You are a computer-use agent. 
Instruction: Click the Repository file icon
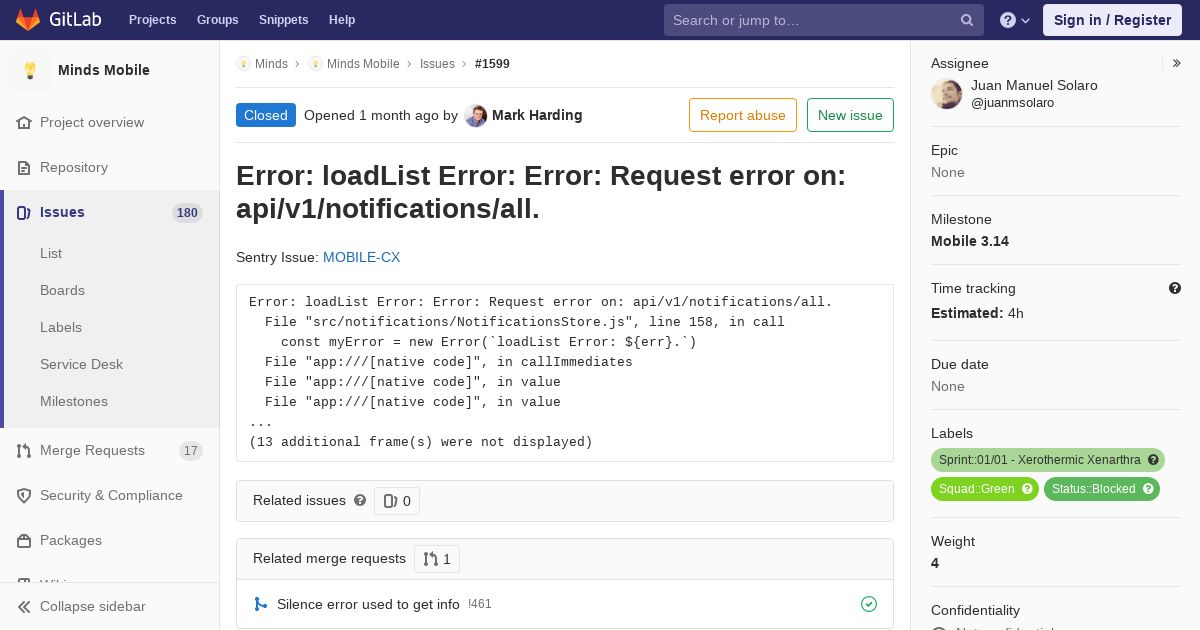[24, 167]
